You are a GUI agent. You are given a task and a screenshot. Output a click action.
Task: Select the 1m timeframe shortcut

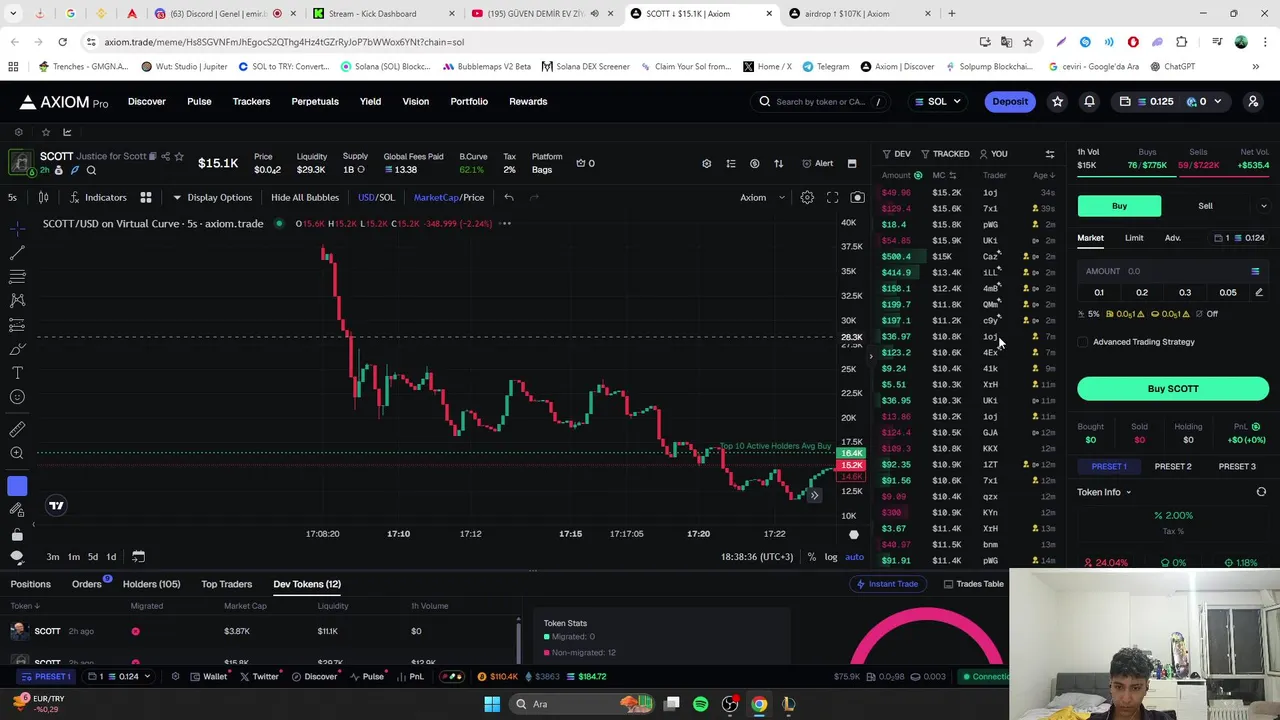(x=73, y=557)
